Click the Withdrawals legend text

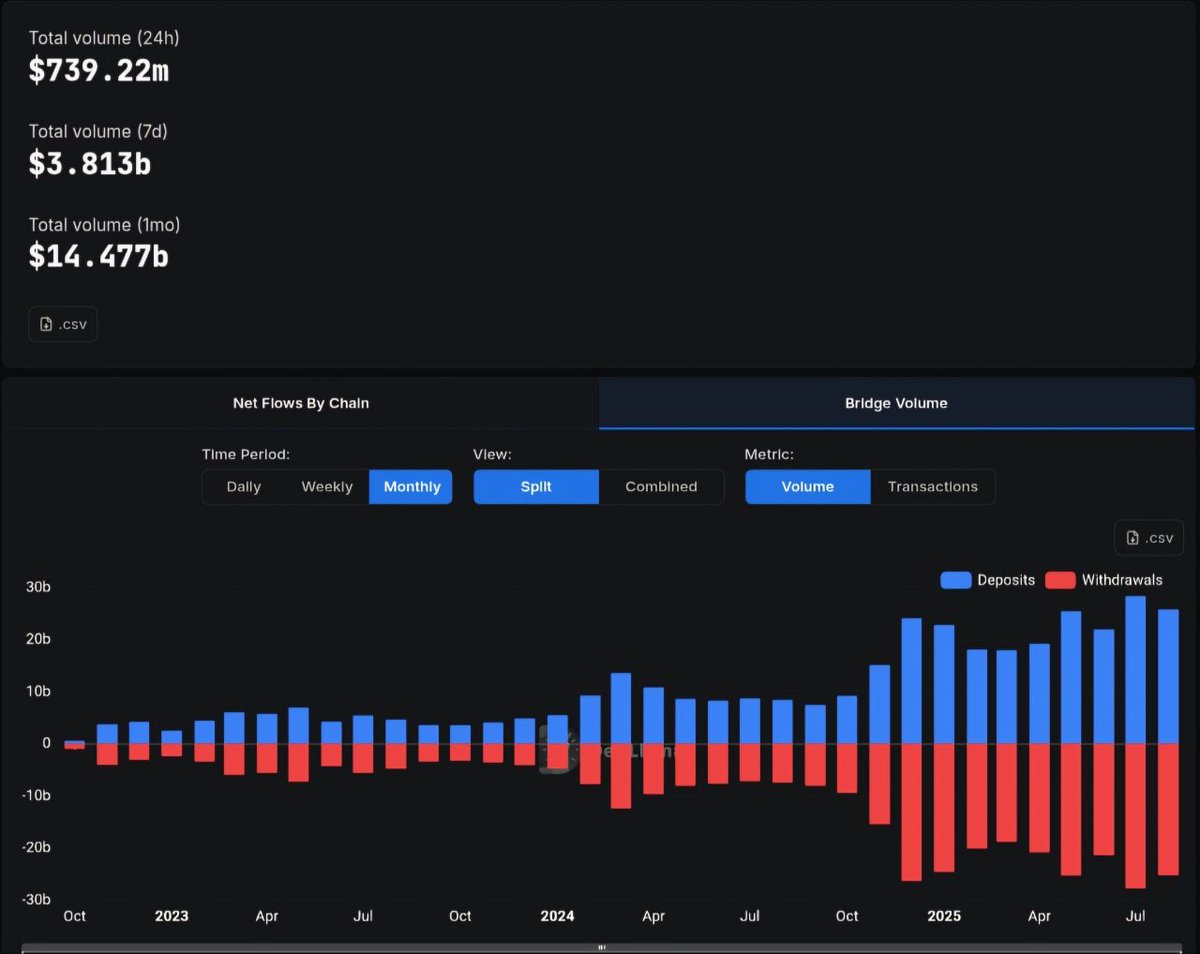pos(1122,580)
